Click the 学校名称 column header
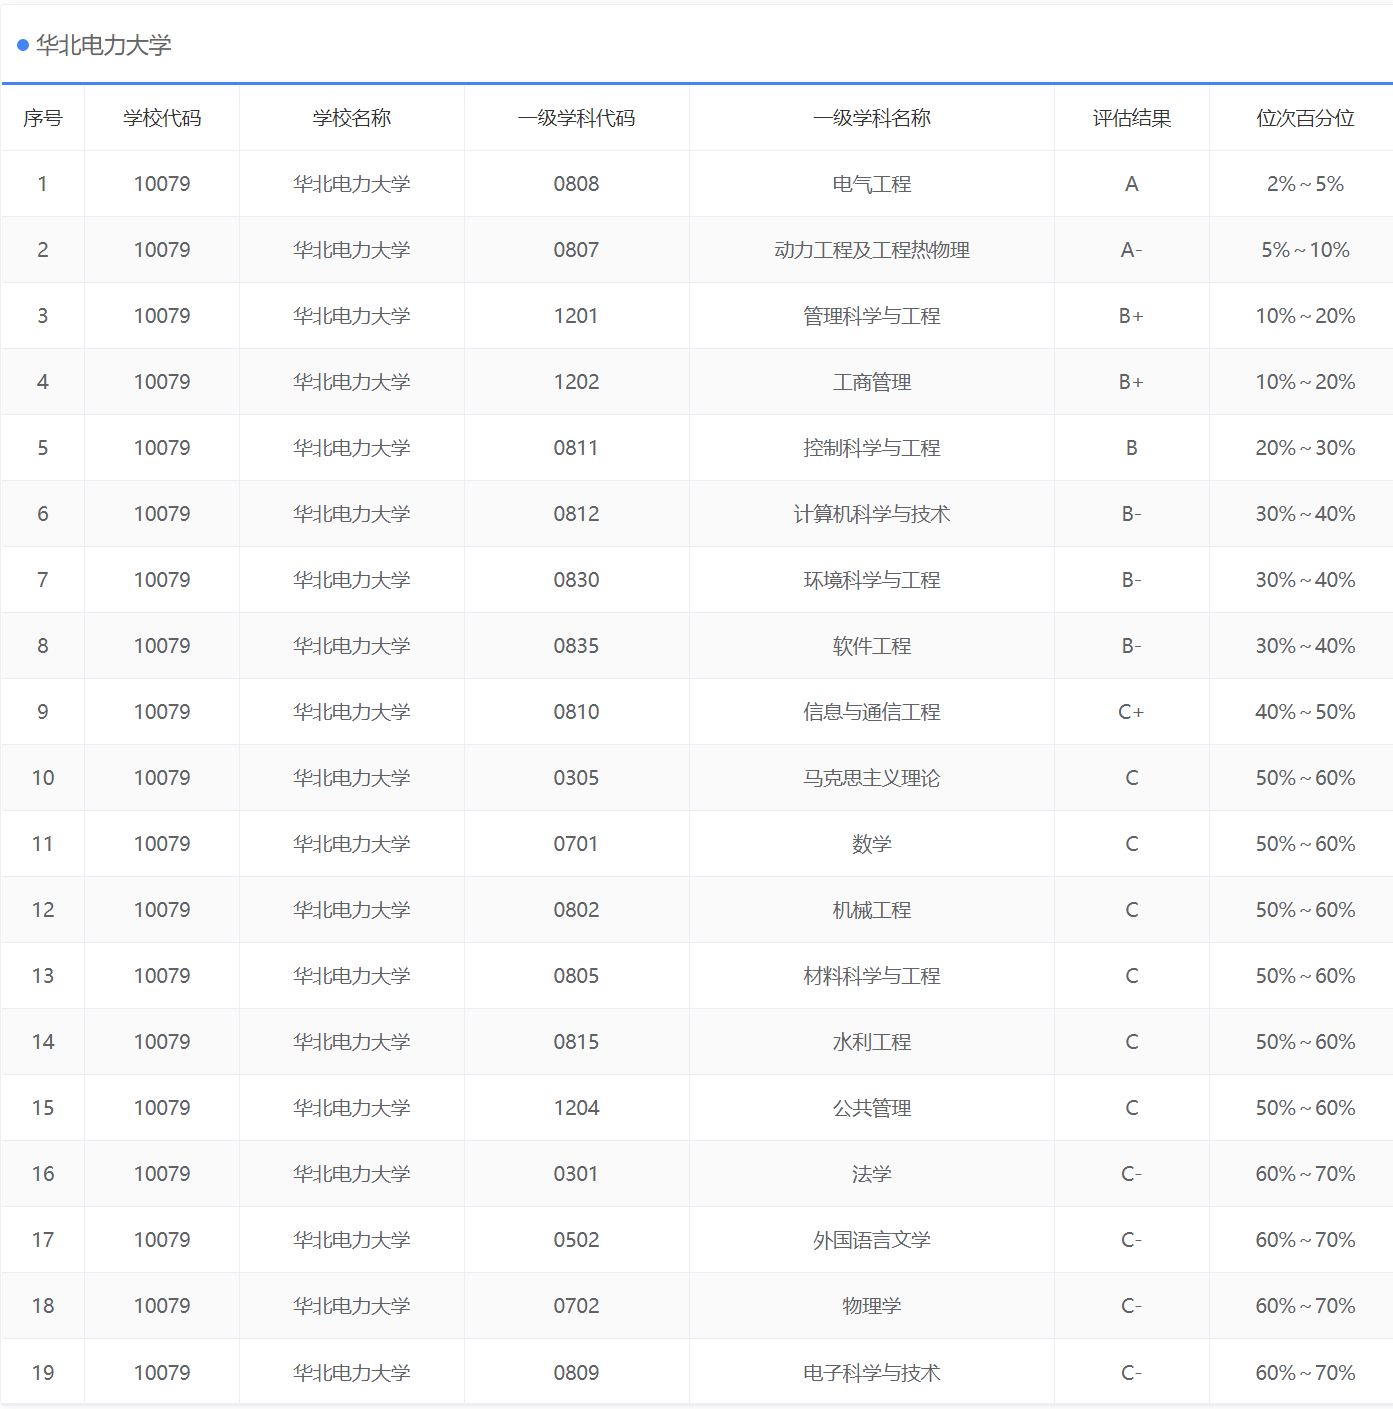Viewport: 1393px width, 1409px height. [x=351, y=117]
